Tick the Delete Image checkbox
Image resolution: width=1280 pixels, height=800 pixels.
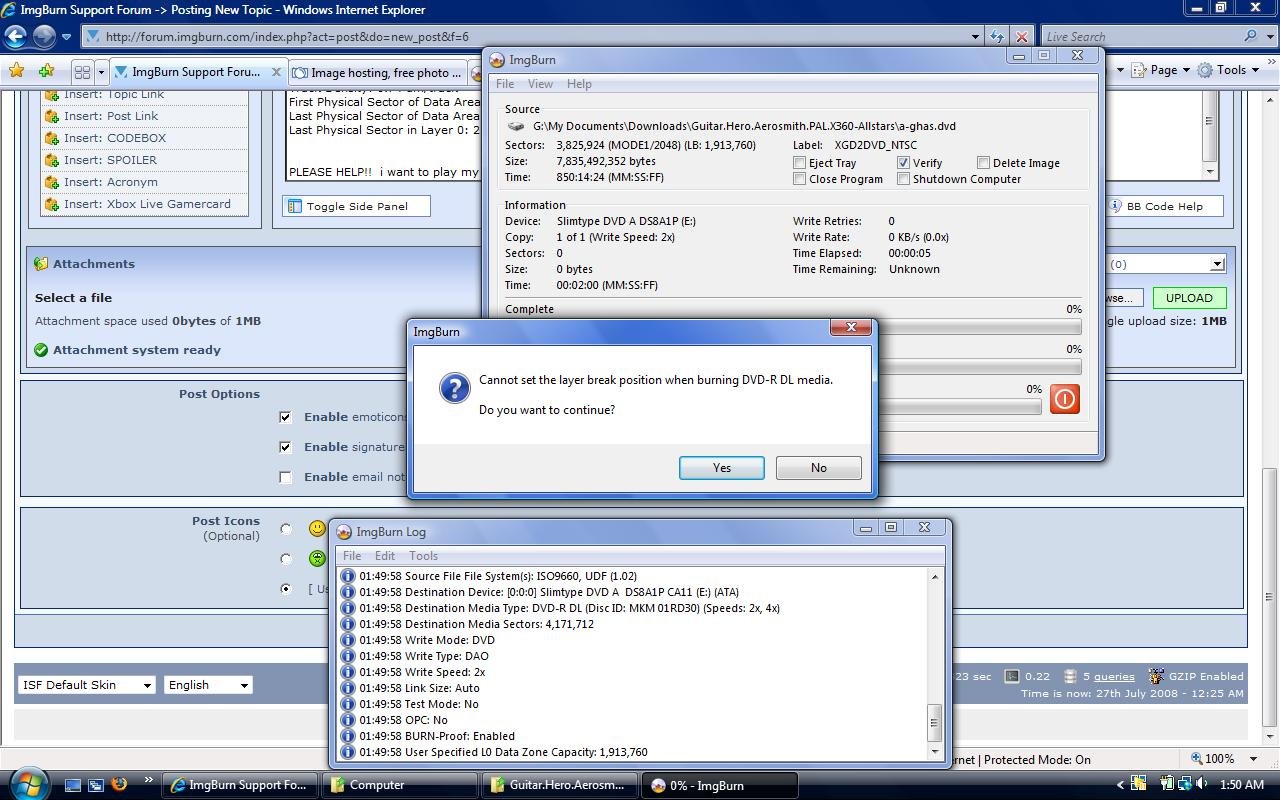click(x=984, y=163)
